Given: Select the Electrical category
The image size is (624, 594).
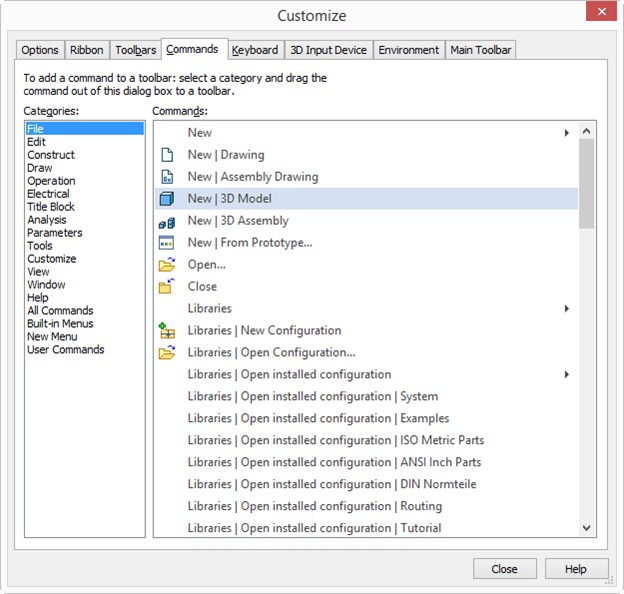Looking at the screenshot, I should [x=48, y=194].
